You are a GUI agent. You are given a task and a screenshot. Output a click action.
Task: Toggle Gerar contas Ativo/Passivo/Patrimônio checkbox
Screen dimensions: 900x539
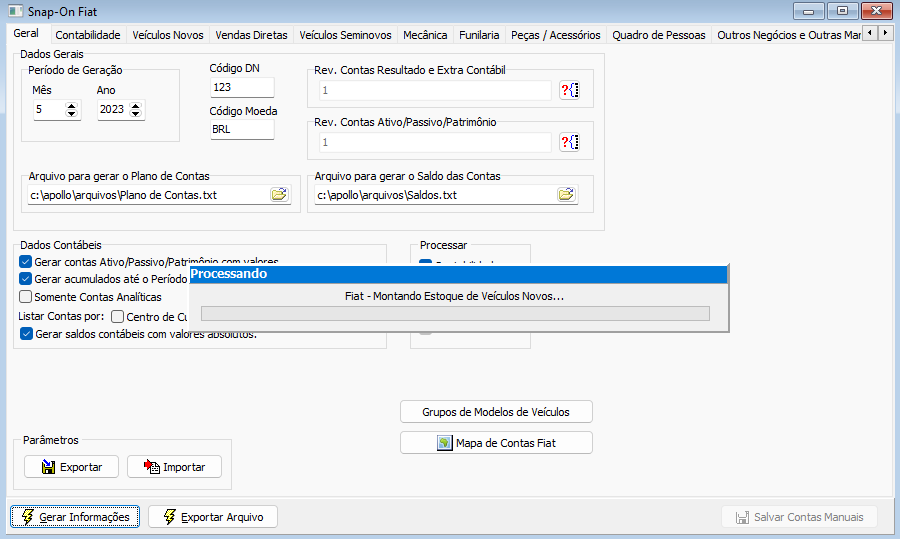[25, 262]
